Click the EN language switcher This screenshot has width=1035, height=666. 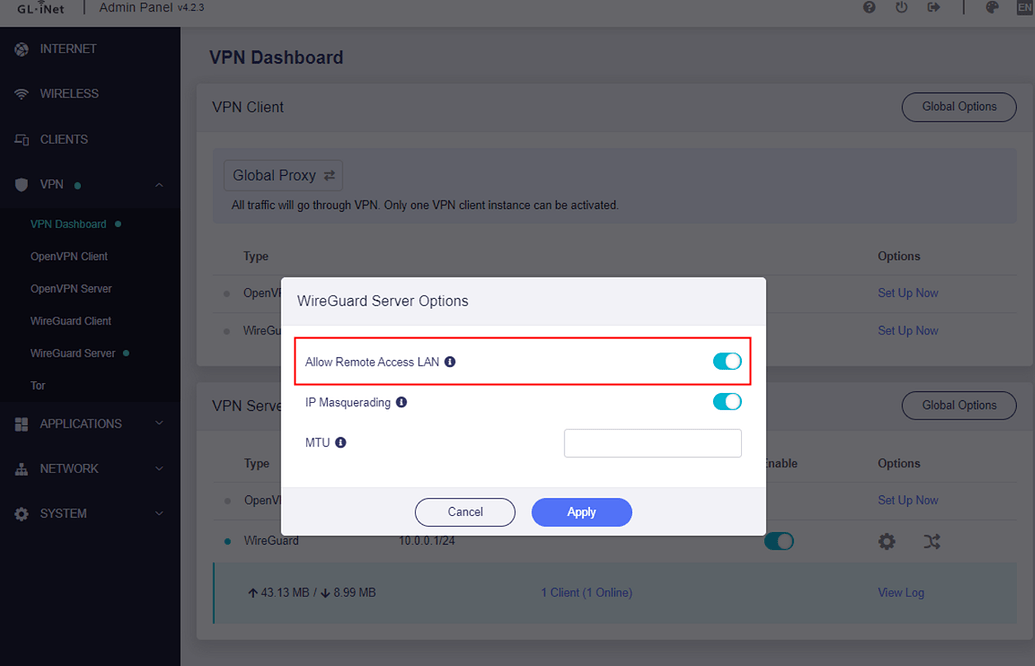click(x=1024, y=8)
